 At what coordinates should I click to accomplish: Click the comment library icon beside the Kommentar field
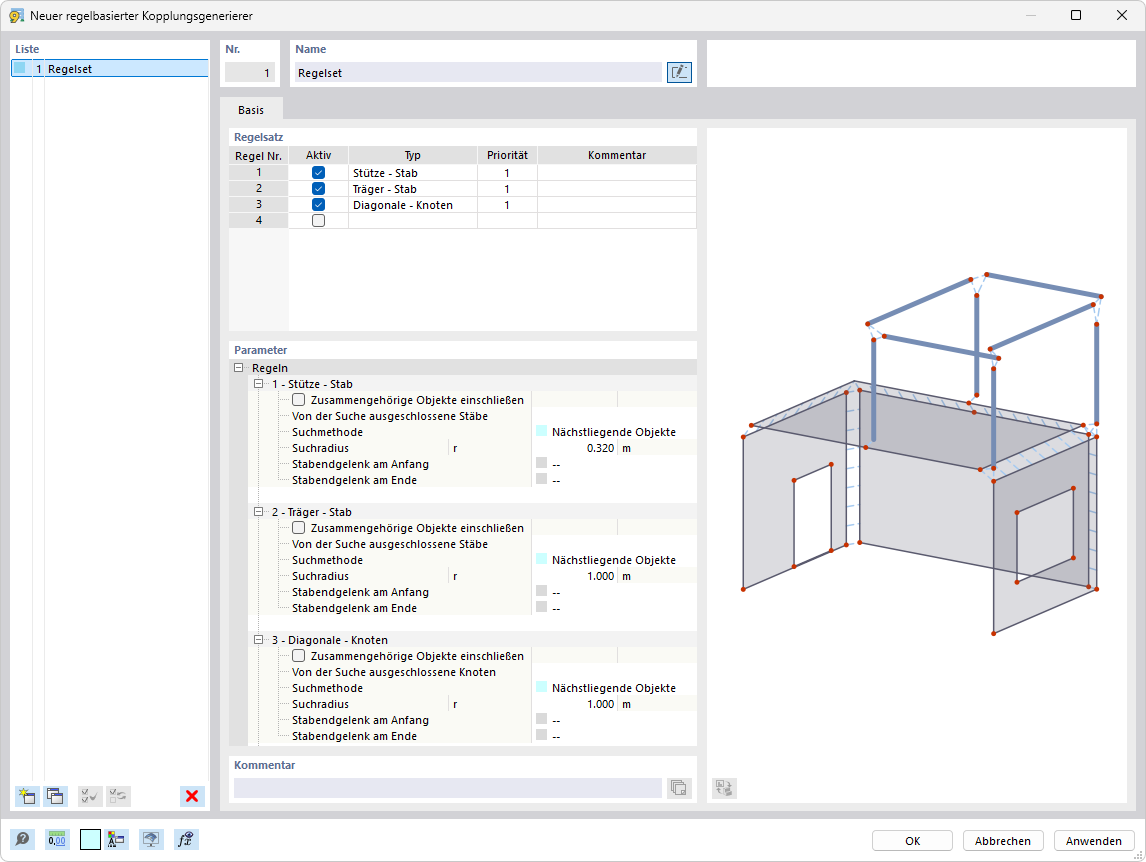pos(679,788)
